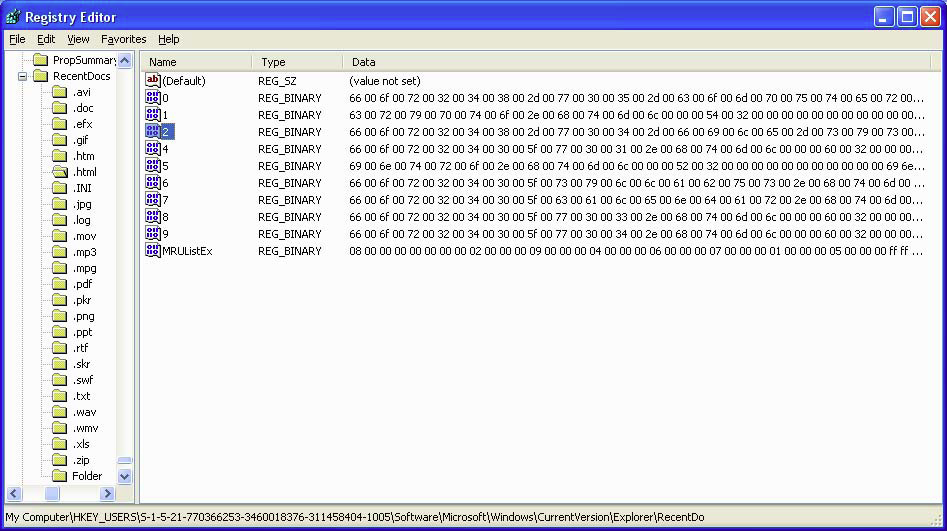The image size is (947, 531).
Task: Click the .log key folder icon
Action: tap(59, 220)
